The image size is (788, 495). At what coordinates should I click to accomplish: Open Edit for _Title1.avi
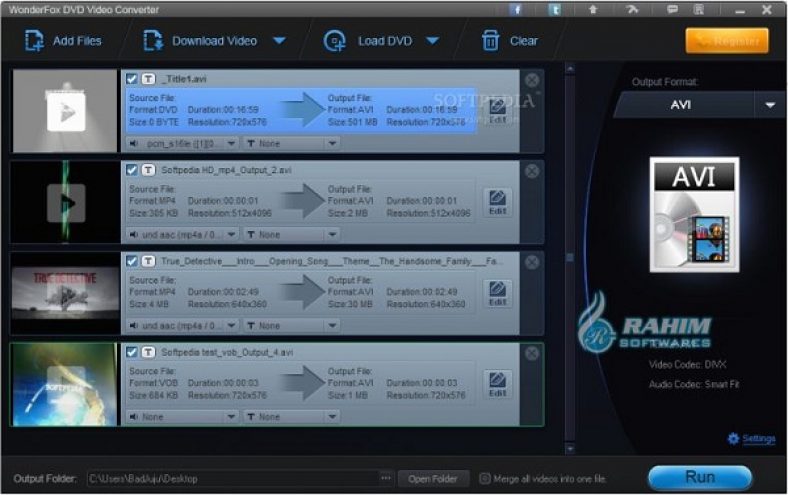click(497, 111)
